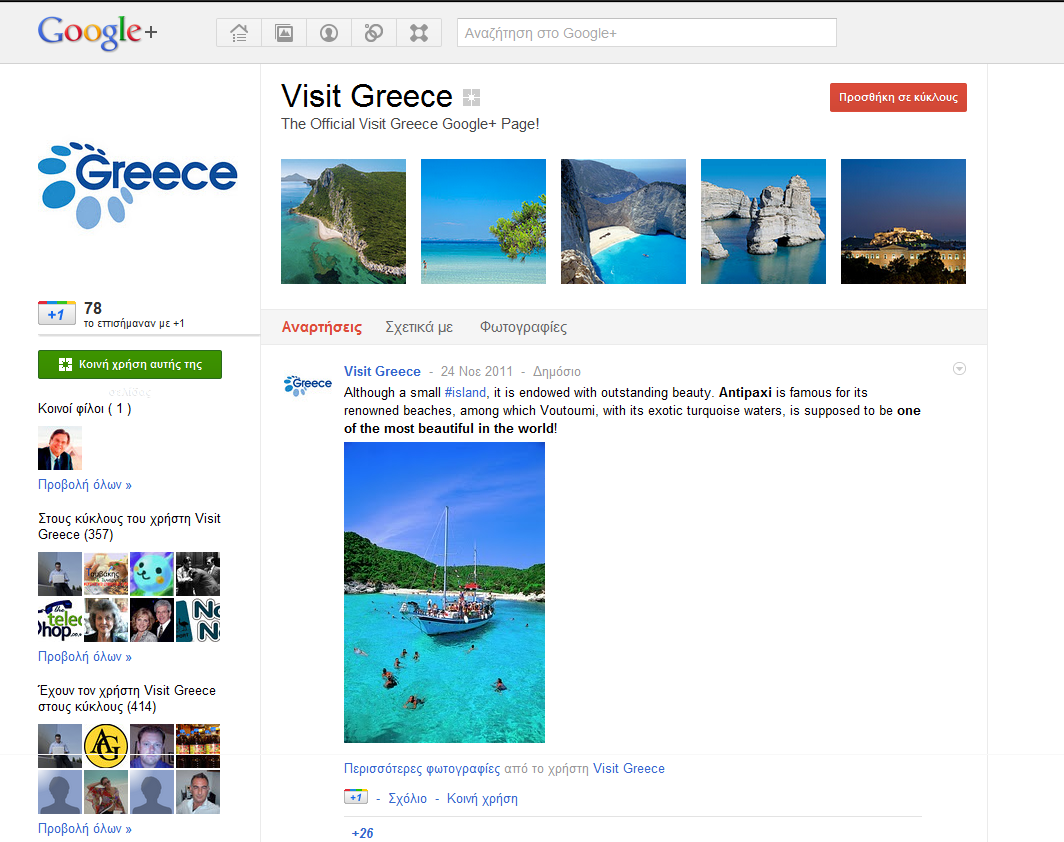Open the Games icon in top toolbar

(419, 33)
